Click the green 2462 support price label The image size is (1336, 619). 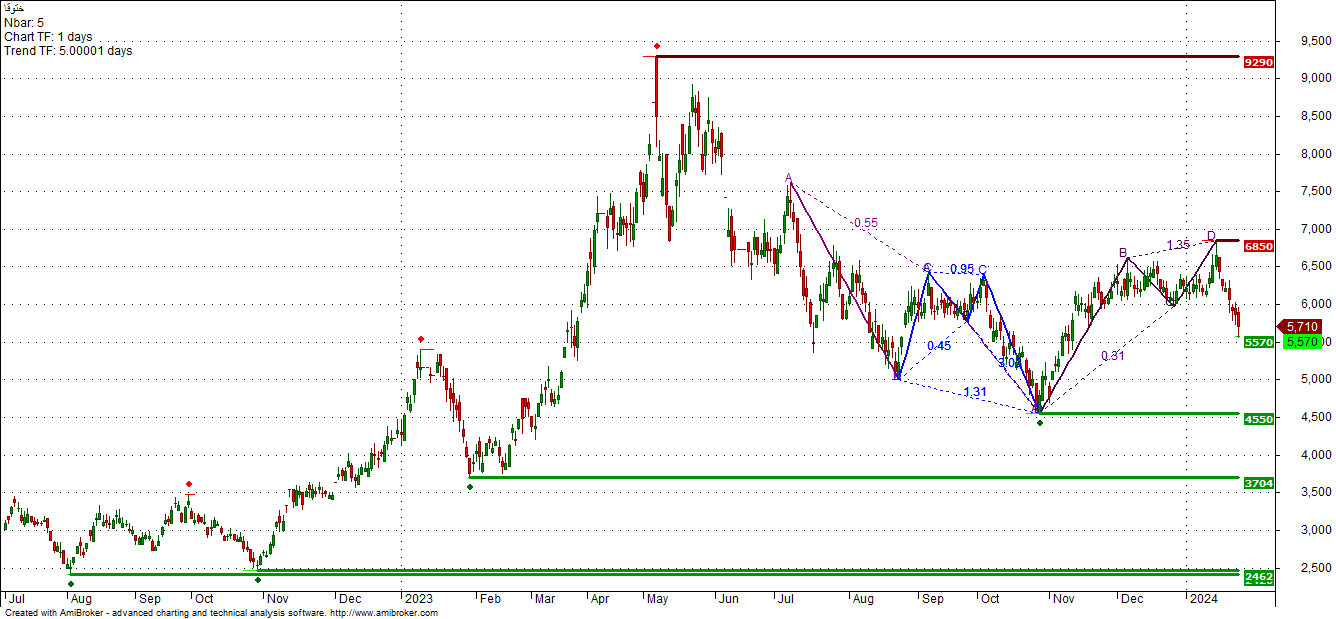1258,577
